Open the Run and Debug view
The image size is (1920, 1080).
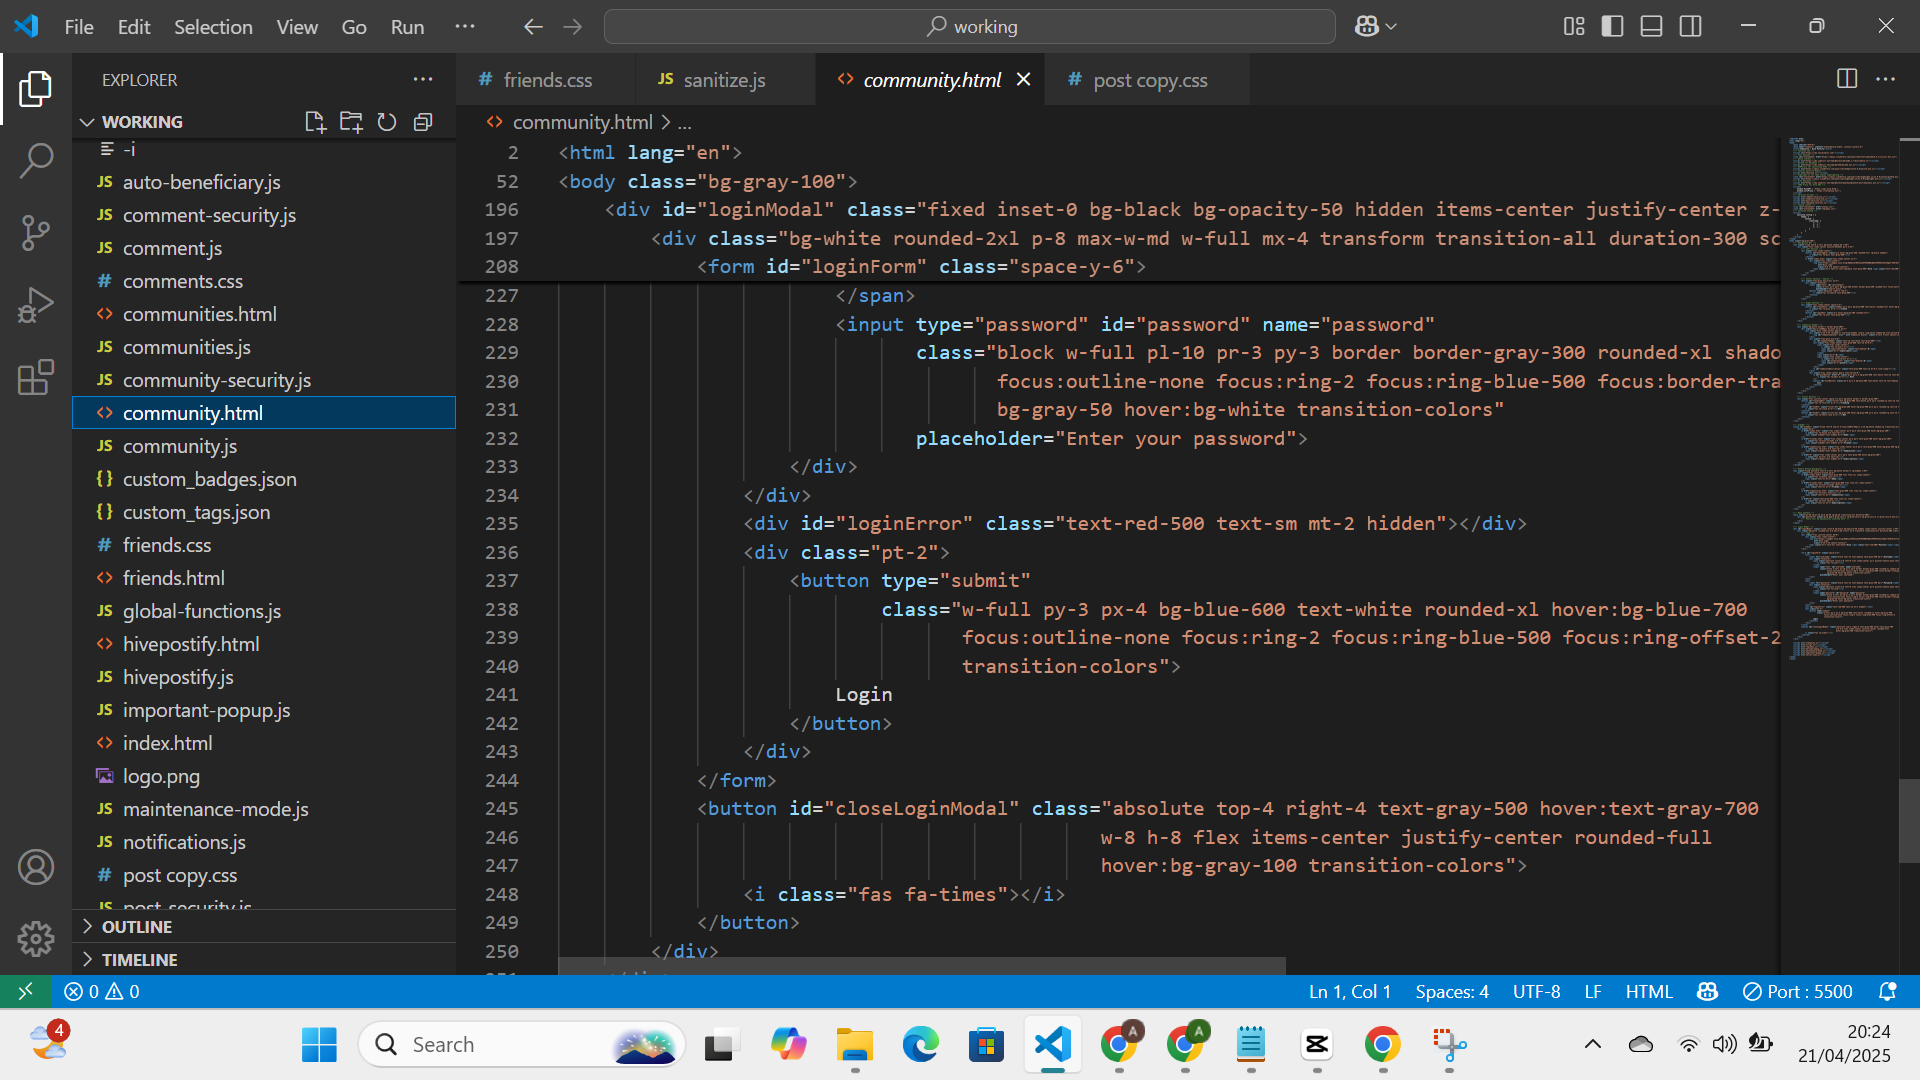tap(36, 305)
